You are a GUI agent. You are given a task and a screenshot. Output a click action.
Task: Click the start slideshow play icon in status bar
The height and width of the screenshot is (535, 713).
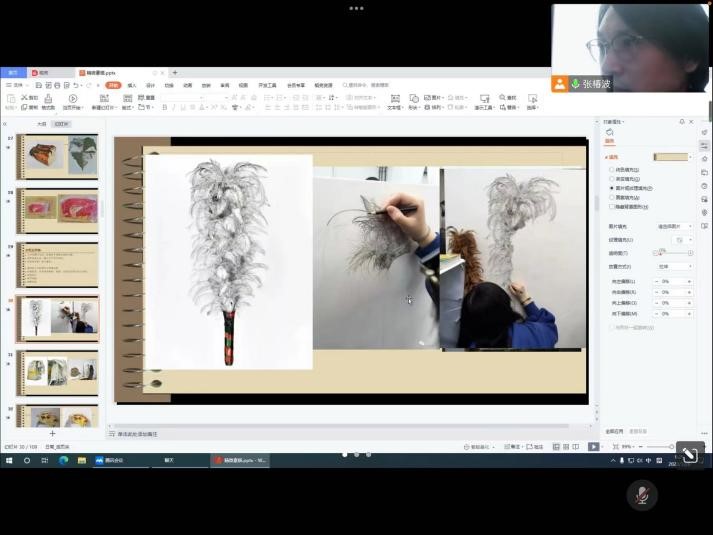pyautogui.click(x=593, y=447)
